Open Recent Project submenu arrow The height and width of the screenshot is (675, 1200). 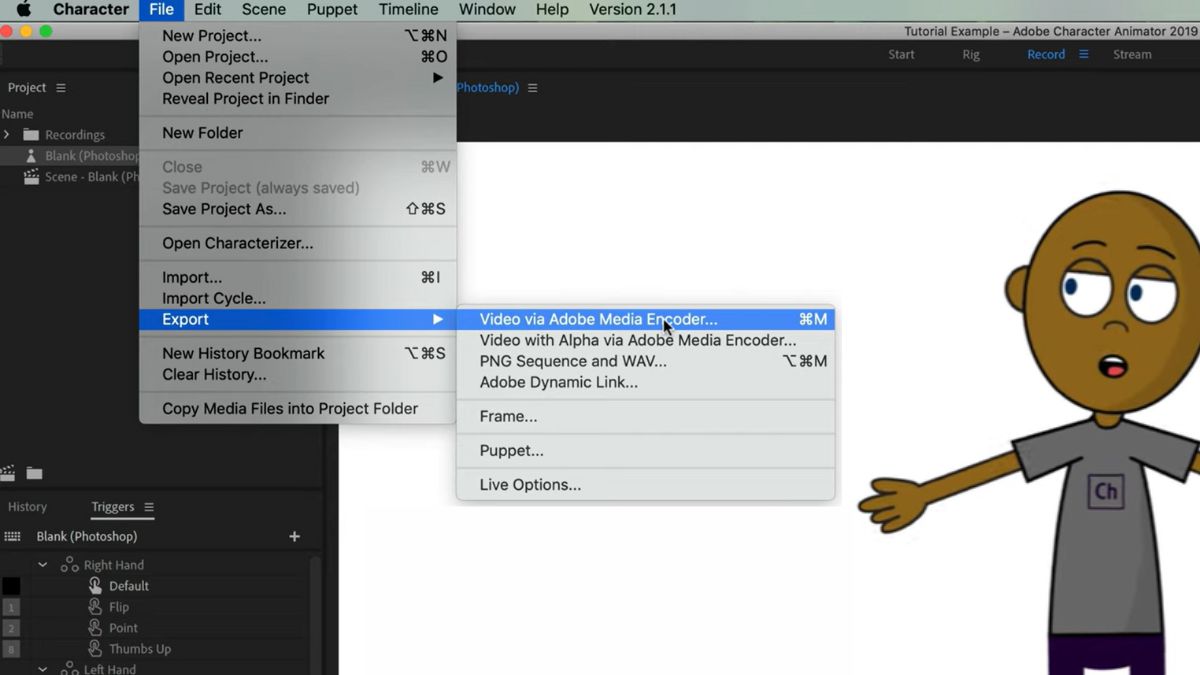[437, 78]
